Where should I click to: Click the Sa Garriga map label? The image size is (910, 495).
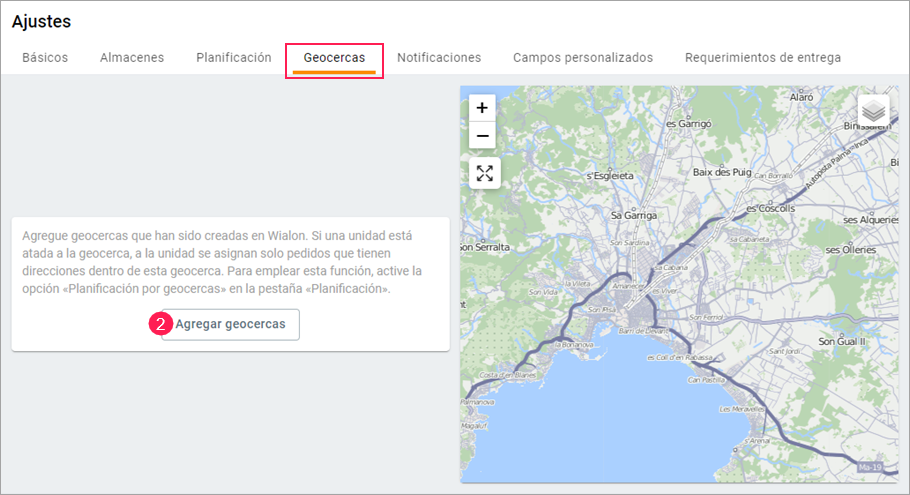pos(634,215)
